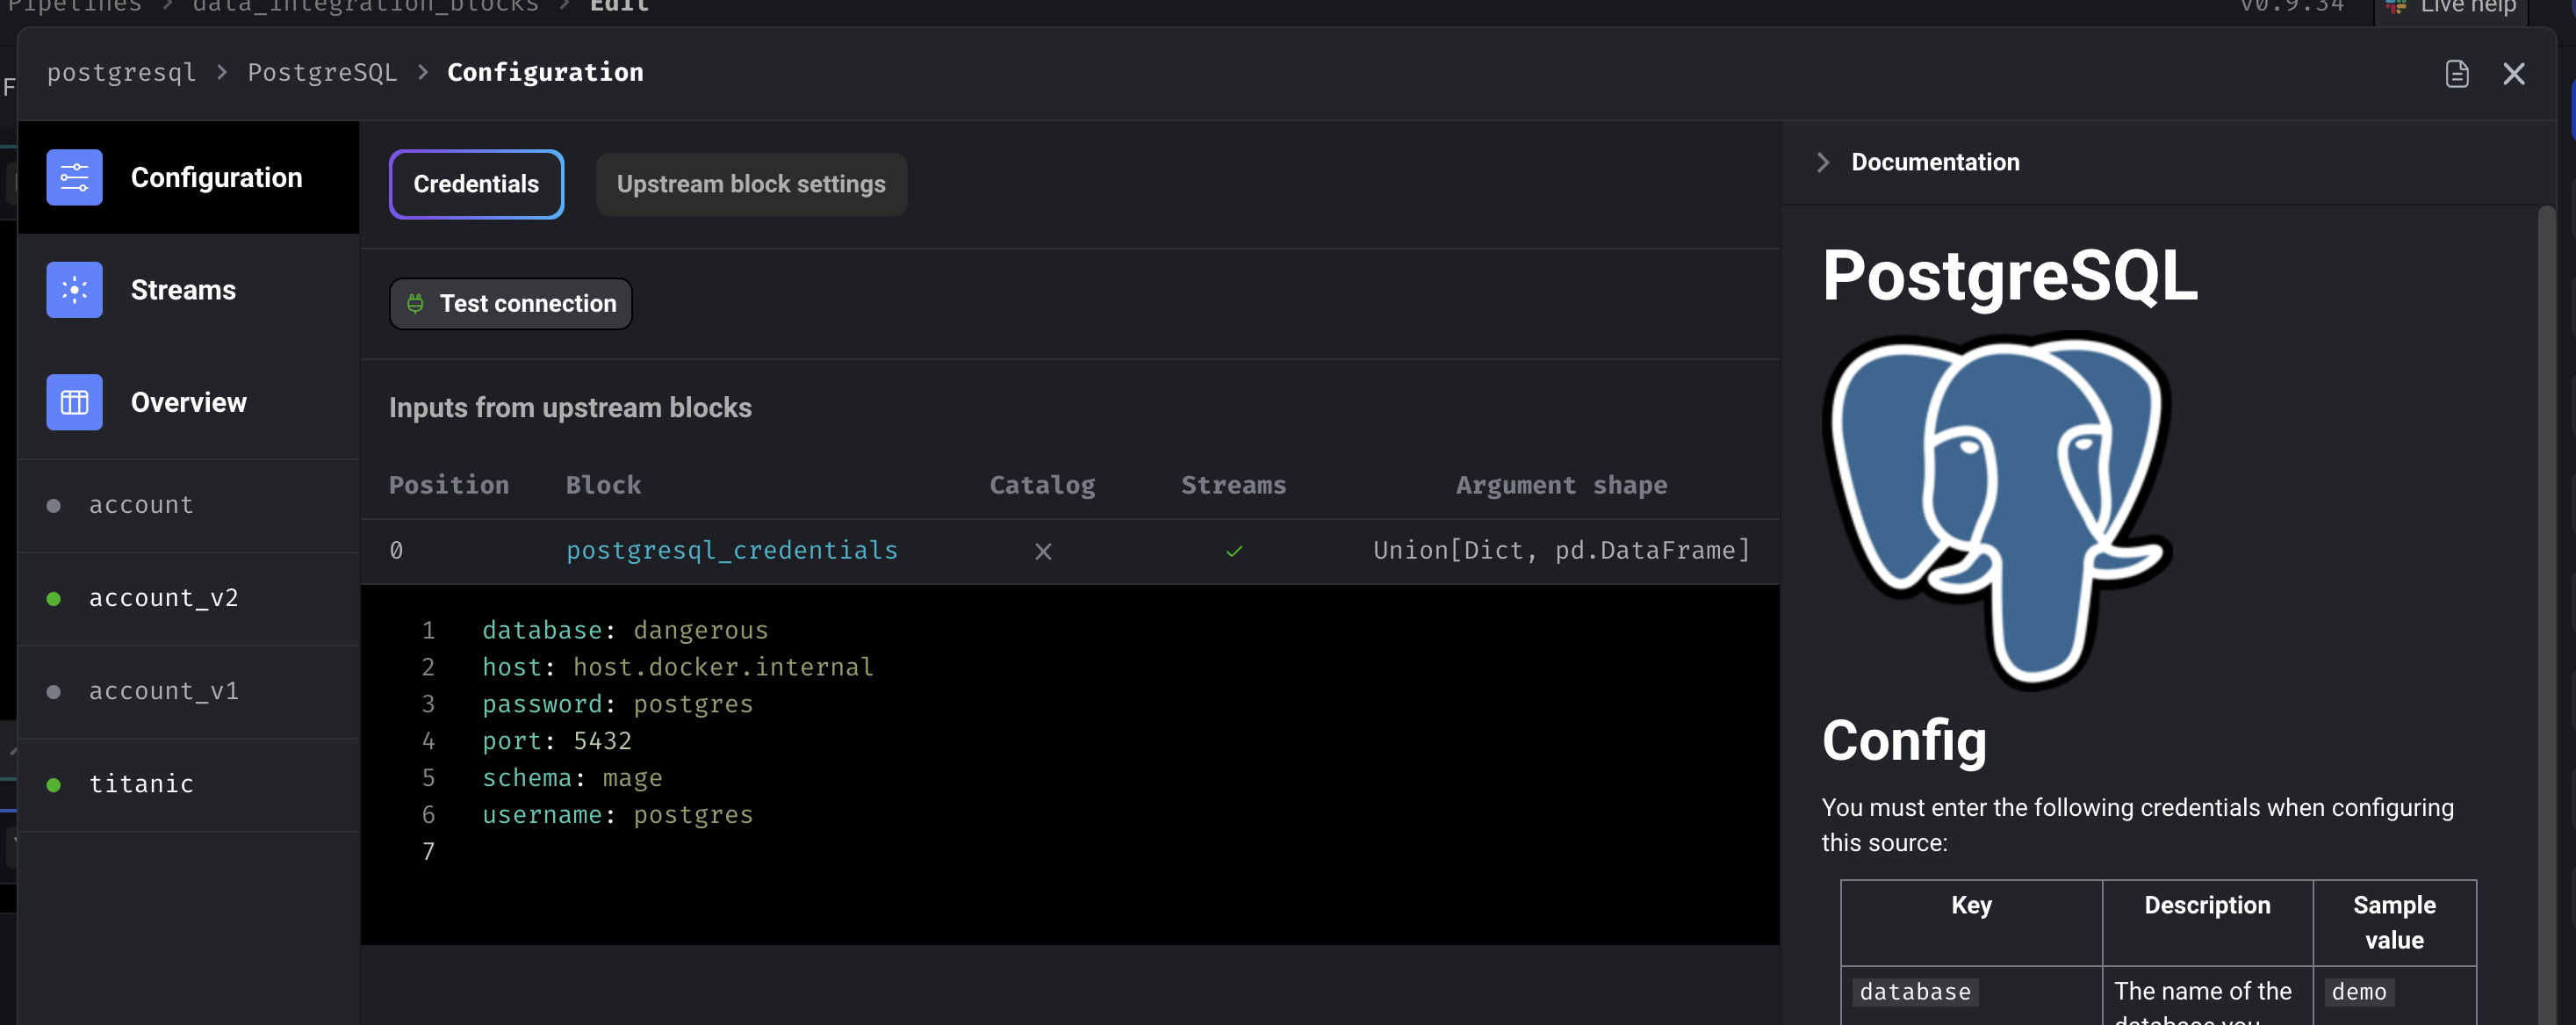This screenshot has width=2576, height=1025.
Task: Click PostgreSQL breadcrumb item
Action: click(x=322, y=72)
